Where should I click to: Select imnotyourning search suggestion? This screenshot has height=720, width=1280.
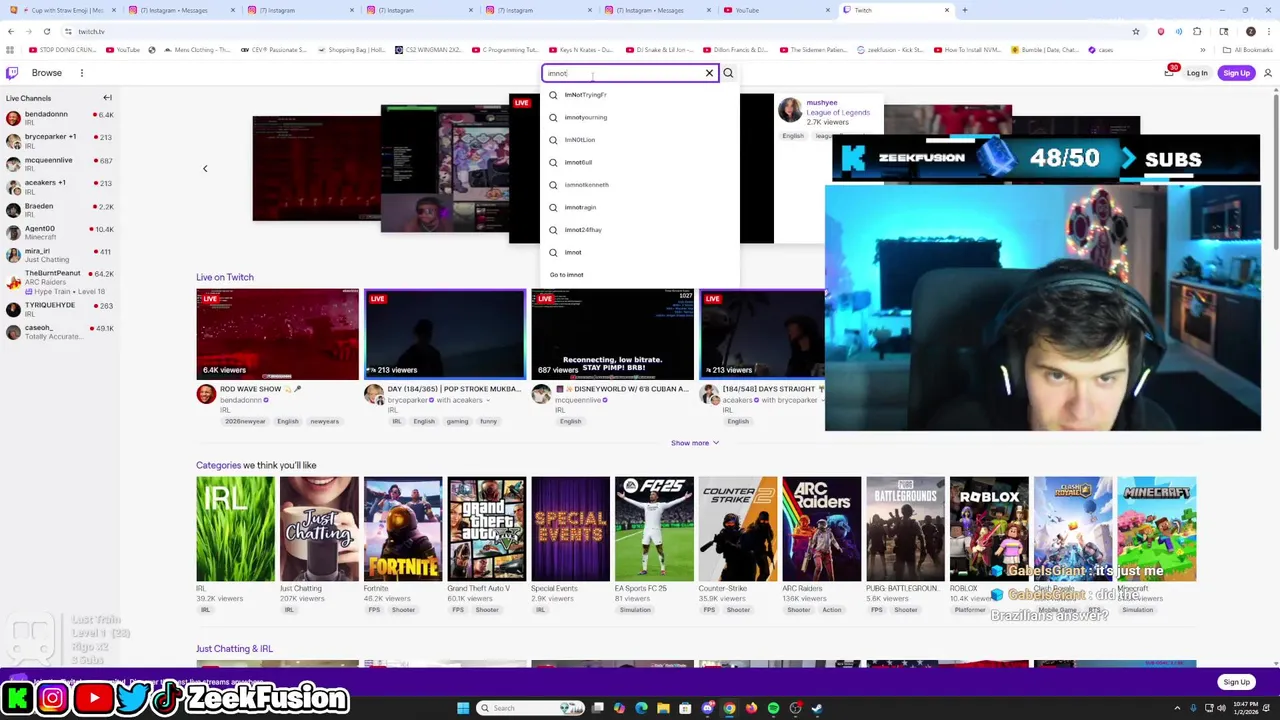pyautogui.click(x=640, y=117)
